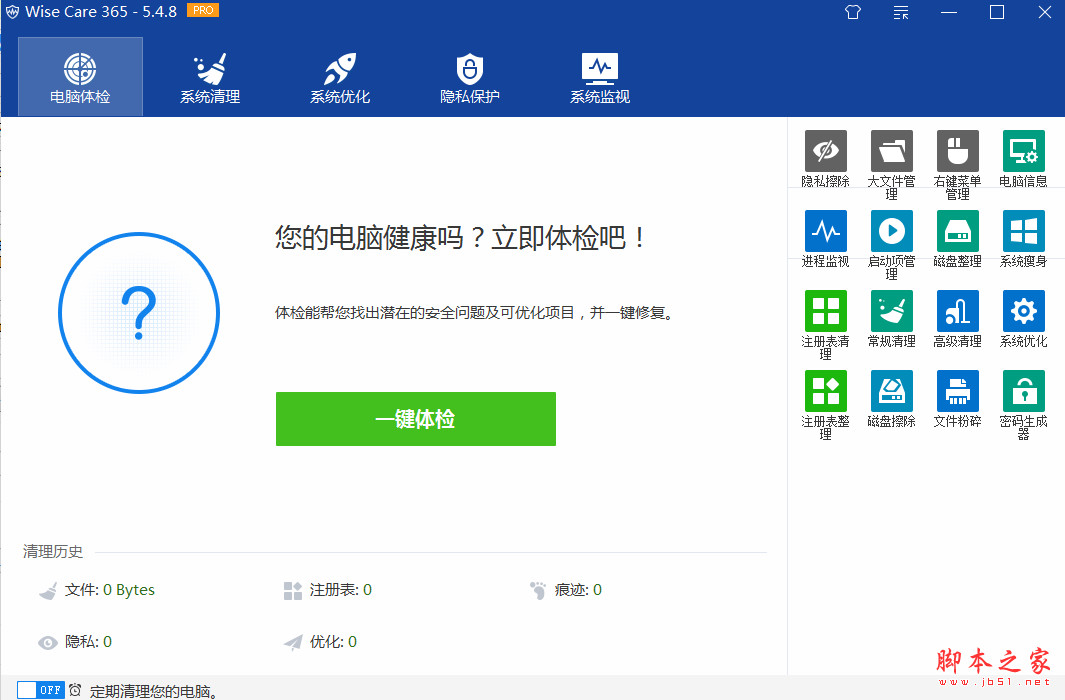Click the 您的电脑健康吗 headline text

(x=461, y=238)
